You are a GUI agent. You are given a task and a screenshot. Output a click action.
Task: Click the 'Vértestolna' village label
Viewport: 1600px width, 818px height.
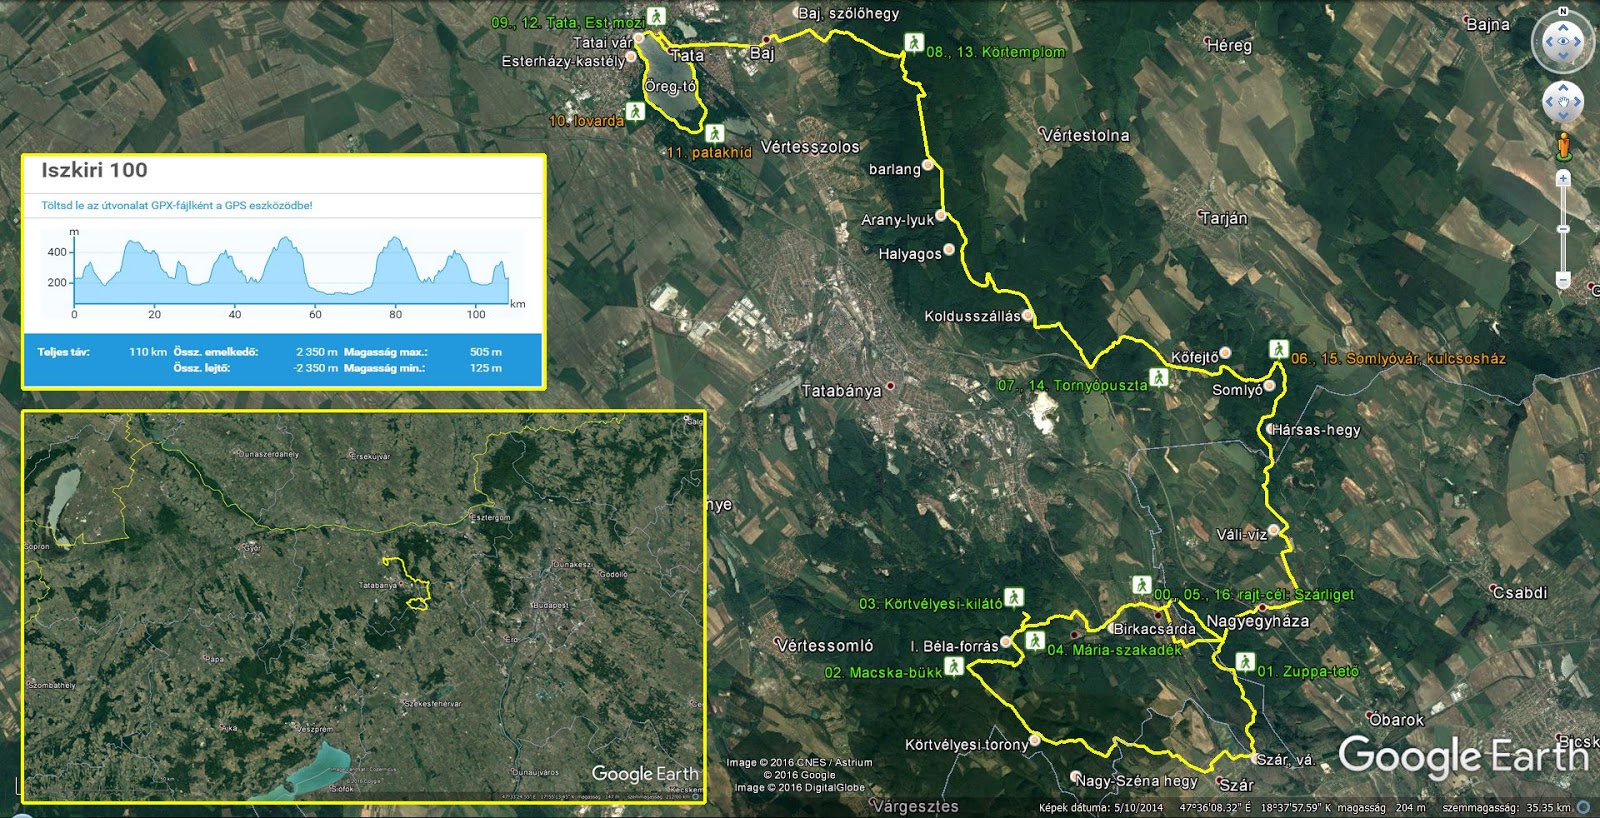coord(1084,135)
